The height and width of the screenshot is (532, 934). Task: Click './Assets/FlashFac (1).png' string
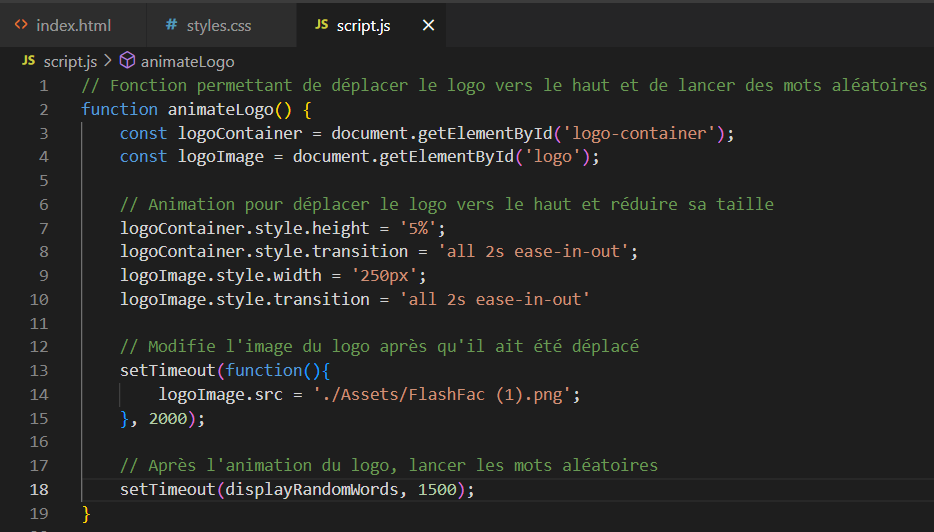(x=443, y=394)
